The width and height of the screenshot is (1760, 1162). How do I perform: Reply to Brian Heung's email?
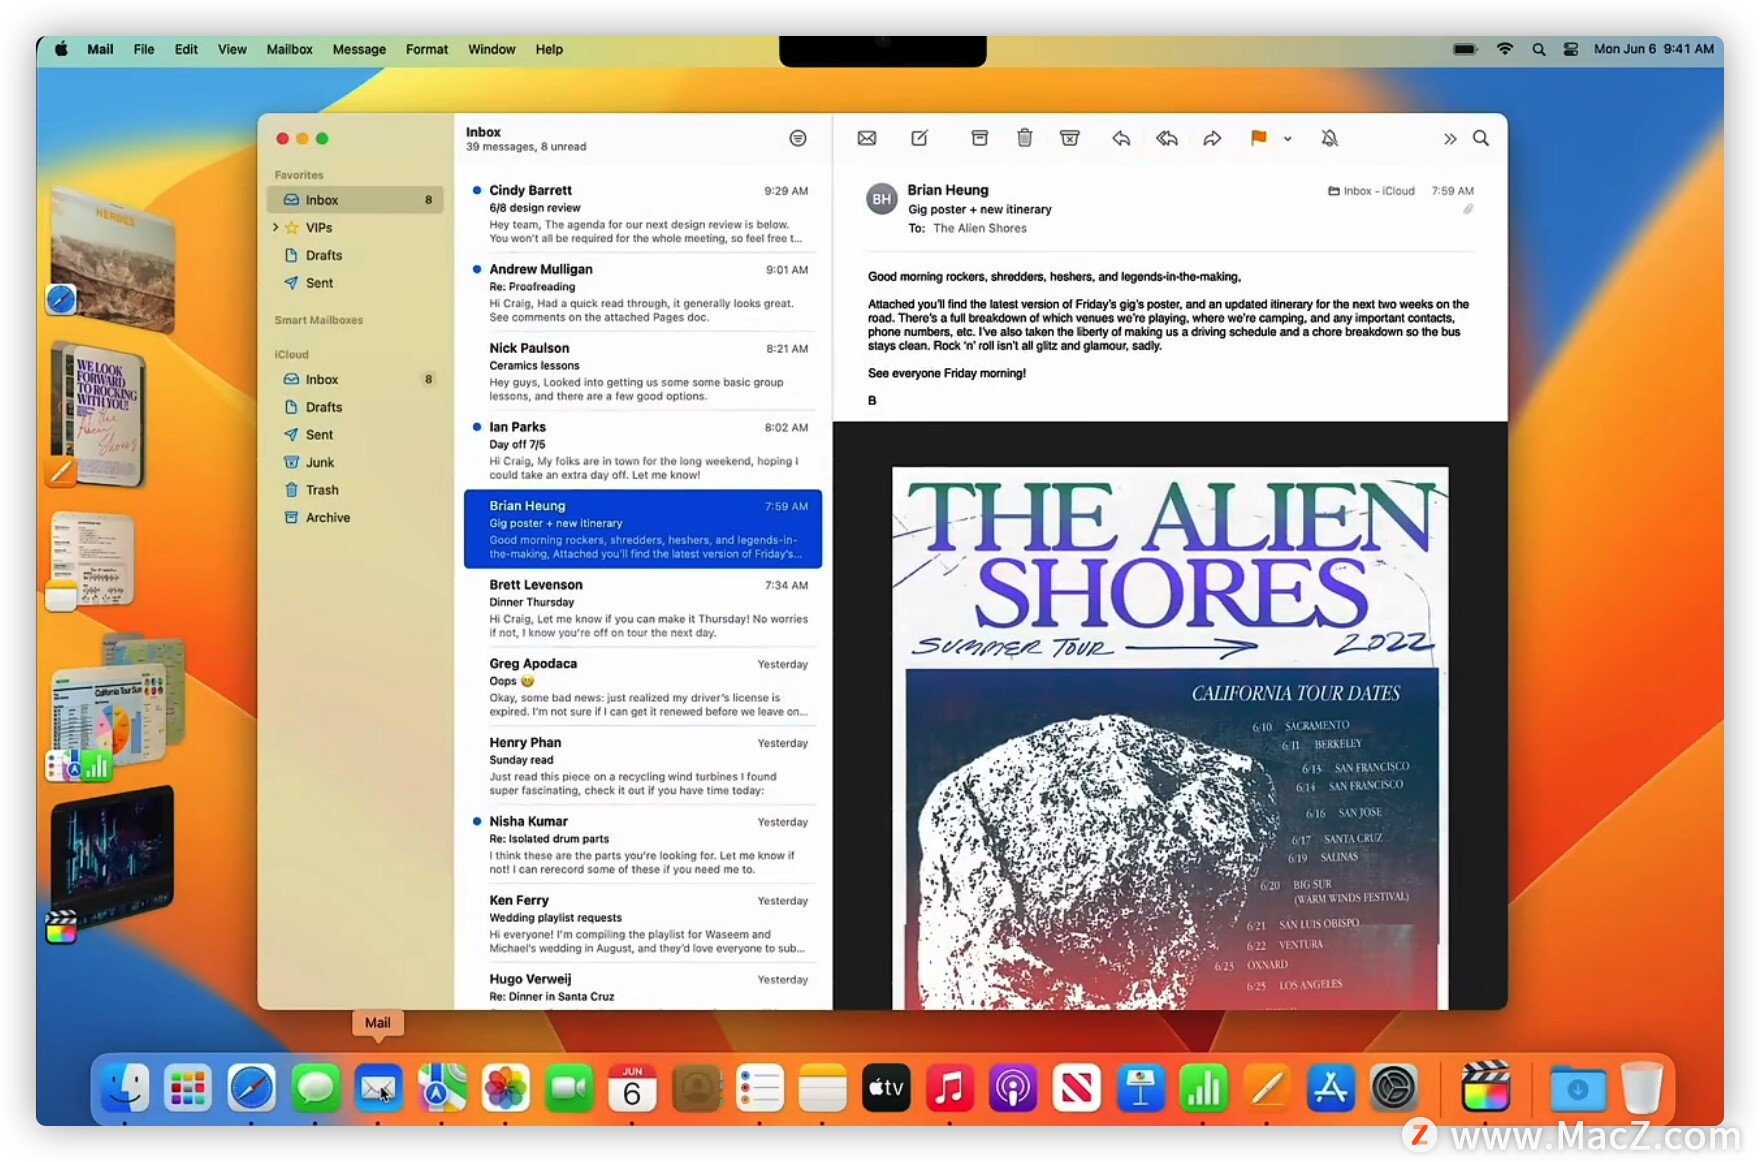click(x=1121, y=138)
